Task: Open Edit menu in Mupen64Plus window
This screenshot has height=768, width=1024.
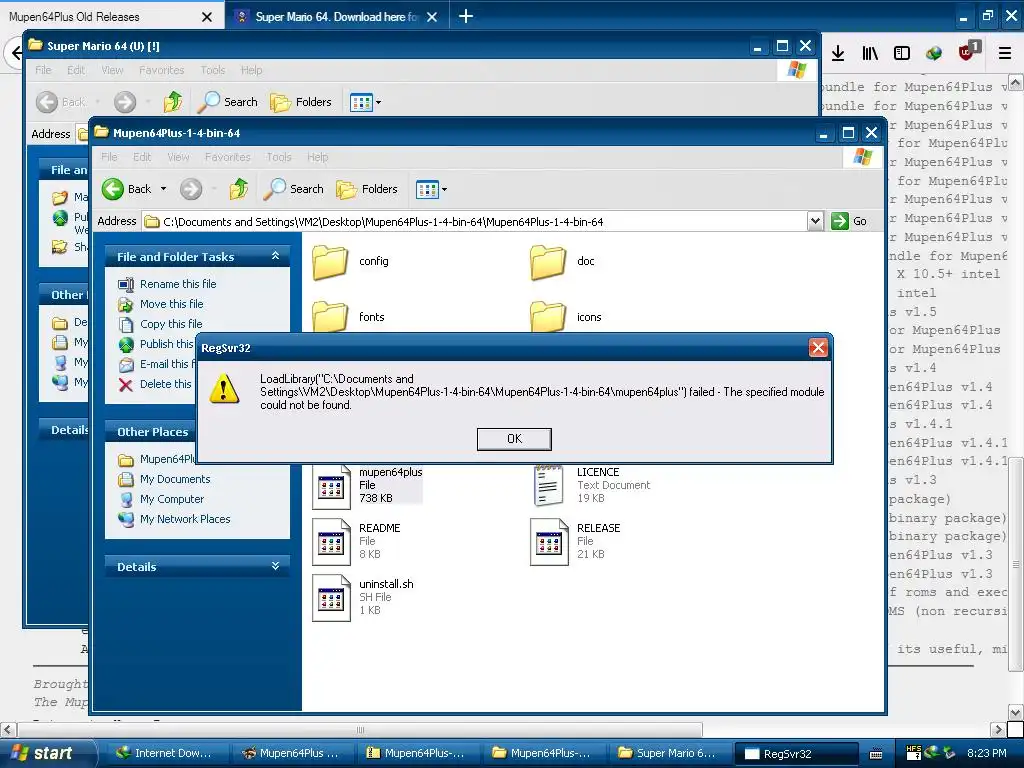Action: (142, 157)
